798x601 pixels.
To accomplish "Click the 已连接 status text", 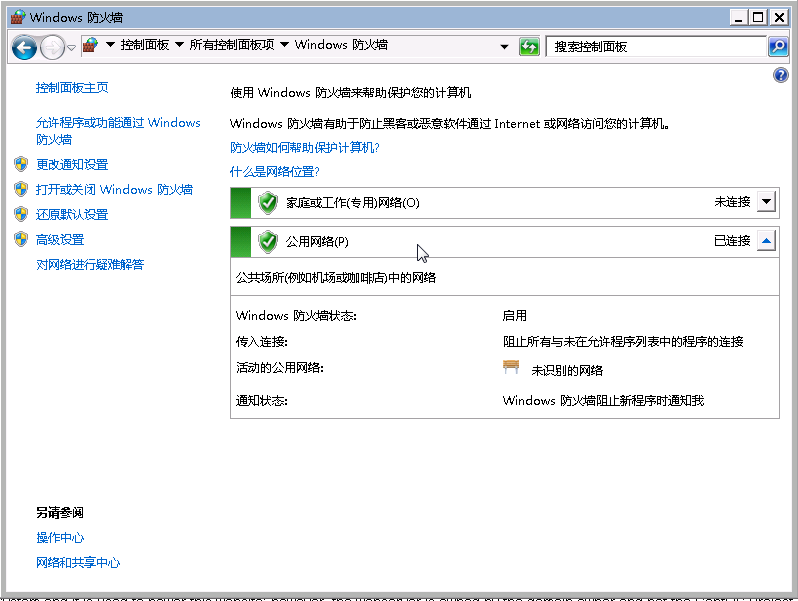I will pos(732,241).
